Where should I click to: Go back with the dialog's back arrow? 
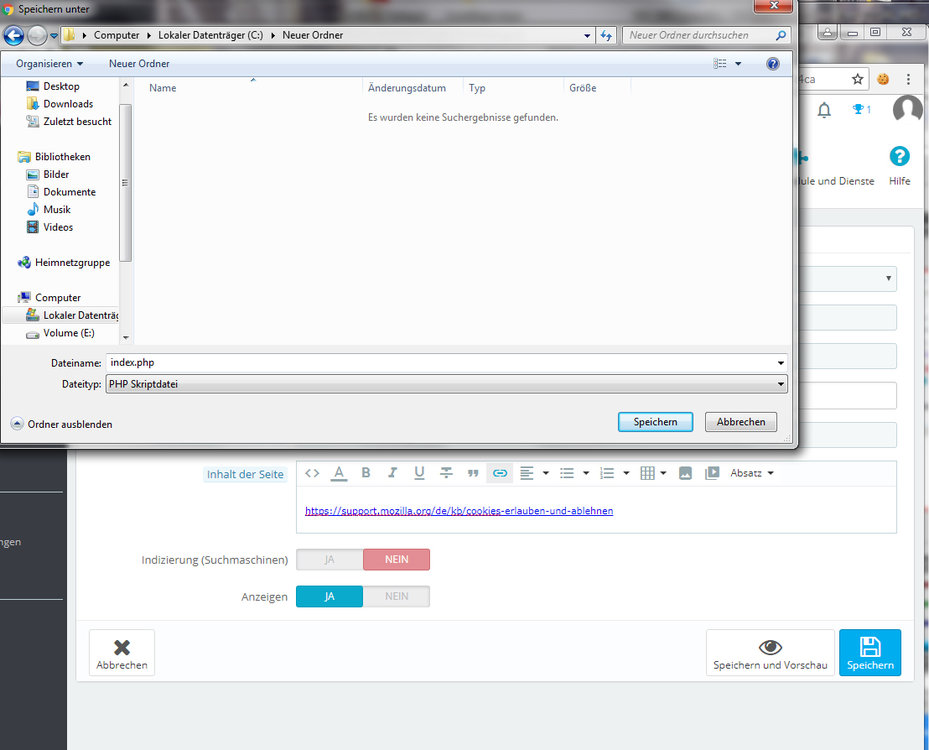[14, 36]
